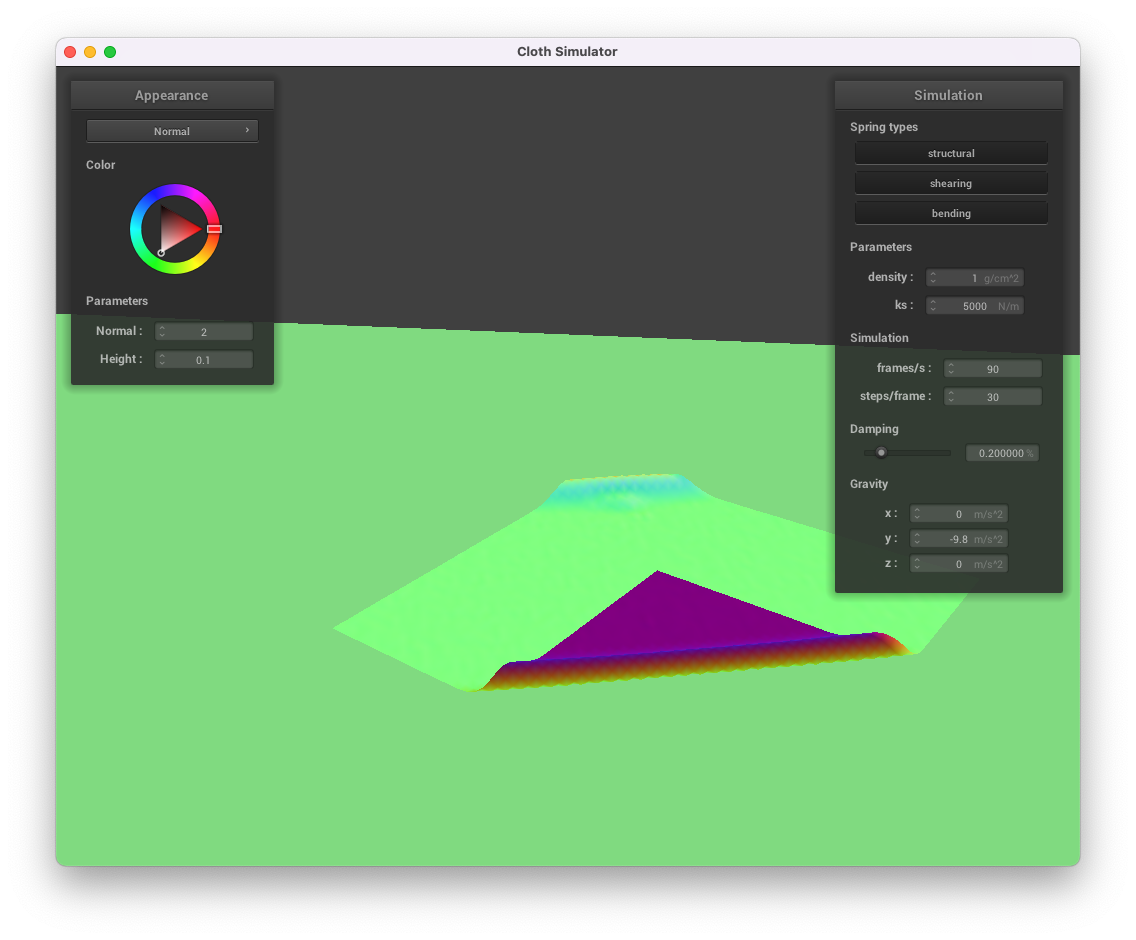Click the frames/s value field
Viewport: 1136px width, 940px height.
coord(993,369)
